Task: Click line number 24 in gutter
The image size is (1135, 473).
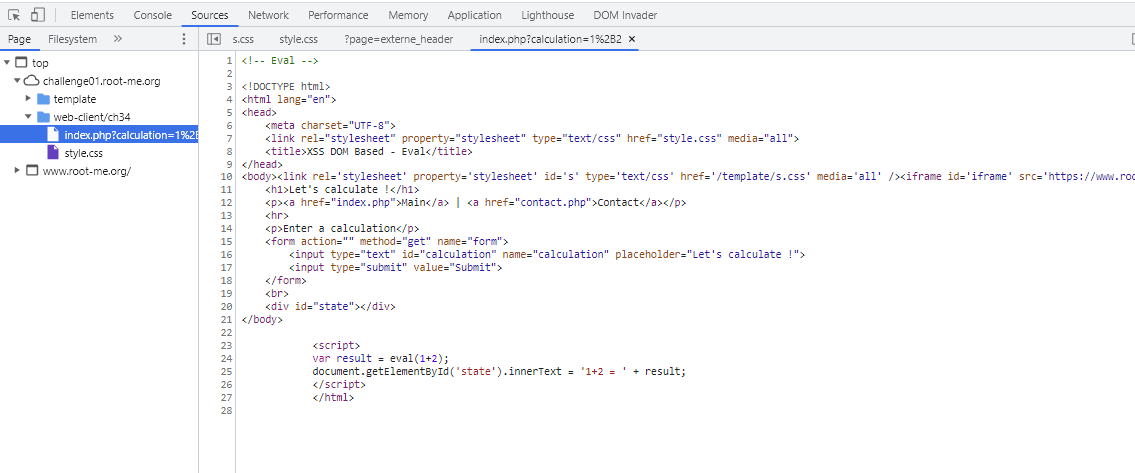Action: coord(227,358)
